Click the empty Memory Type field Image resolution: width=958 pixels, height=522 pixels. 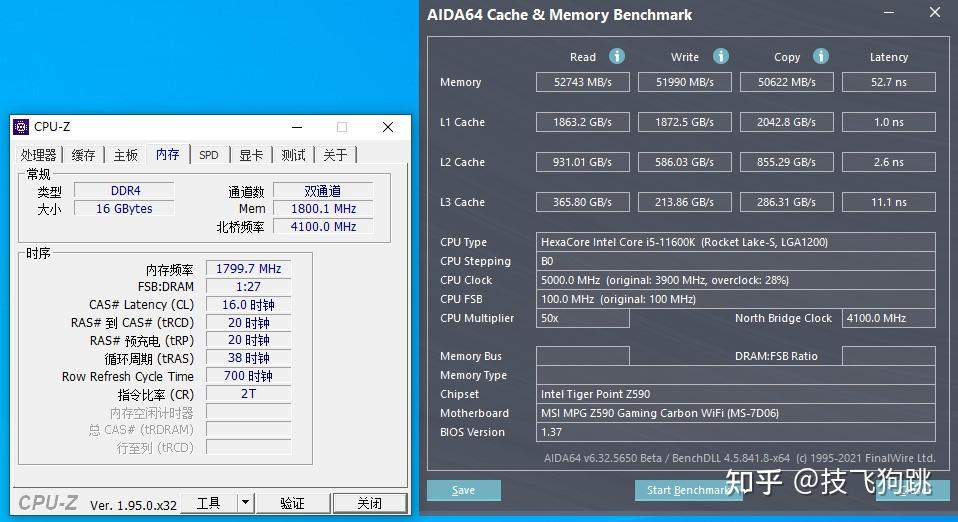[736, 375]
